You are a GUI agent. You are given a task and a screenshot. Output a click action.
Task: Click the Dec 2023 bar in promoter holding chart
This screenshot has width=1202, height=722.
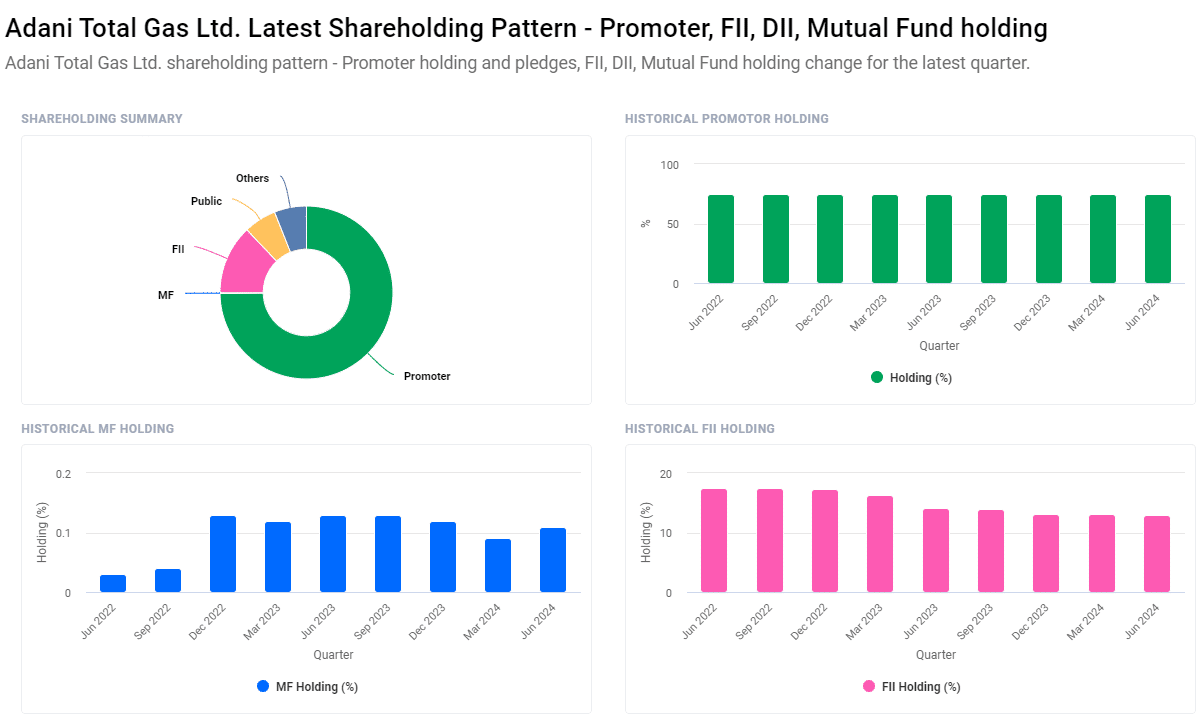[1048, 239]
